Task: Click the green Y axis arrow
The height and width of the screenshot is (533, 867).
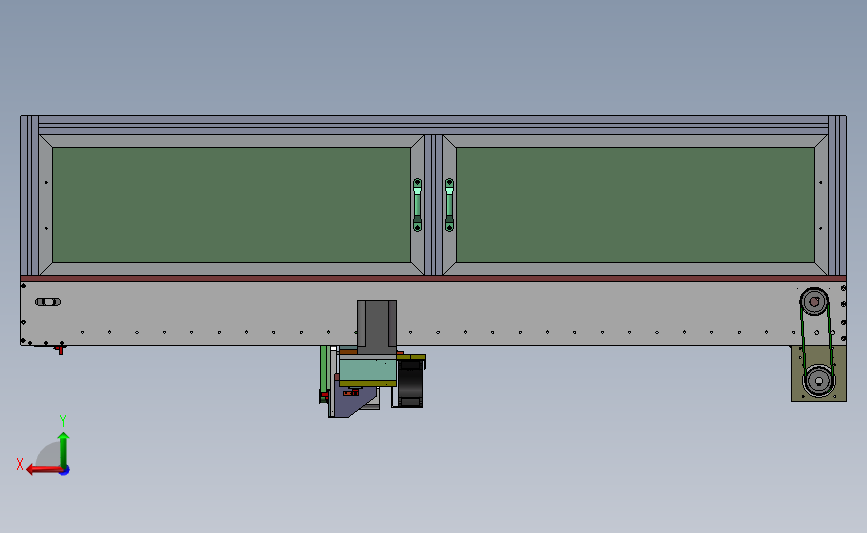Action: click(64, 449)
